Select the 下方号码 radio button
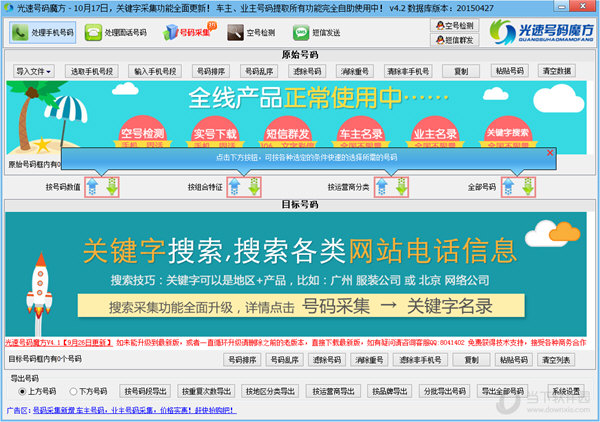This screenshot has width=600, height=422. (x=88, y=391)
